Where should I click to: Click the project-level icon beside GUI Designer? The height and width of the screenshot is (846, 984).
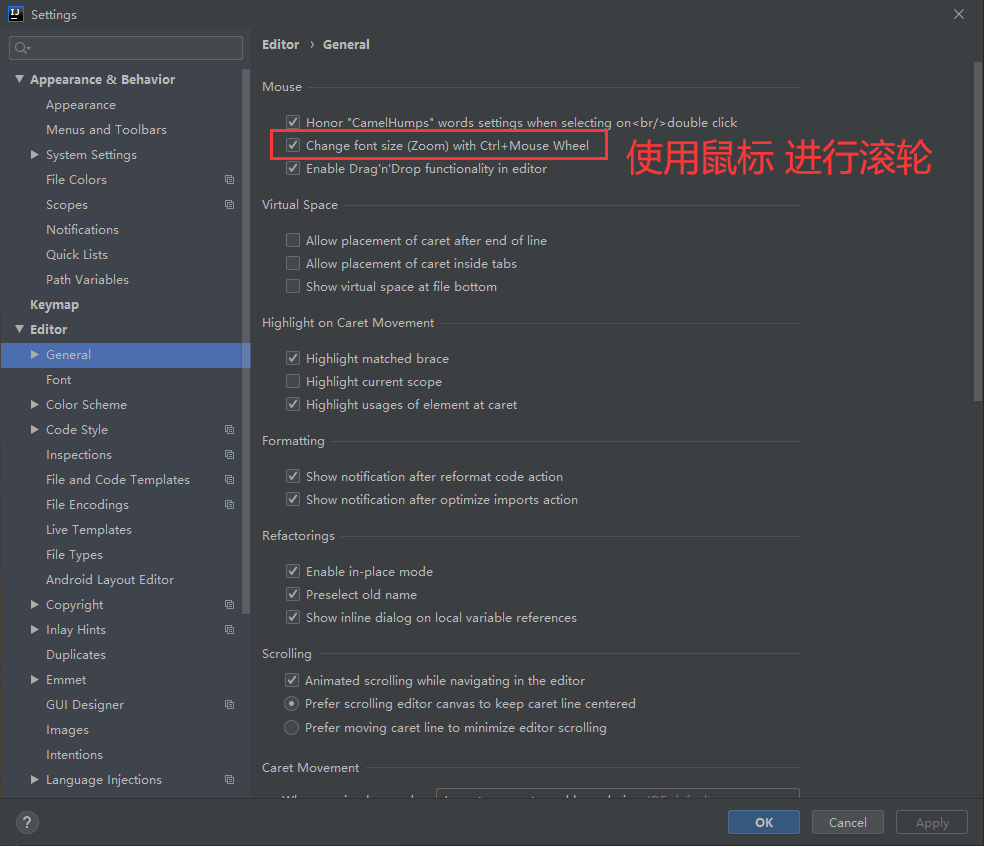(230, 704)
